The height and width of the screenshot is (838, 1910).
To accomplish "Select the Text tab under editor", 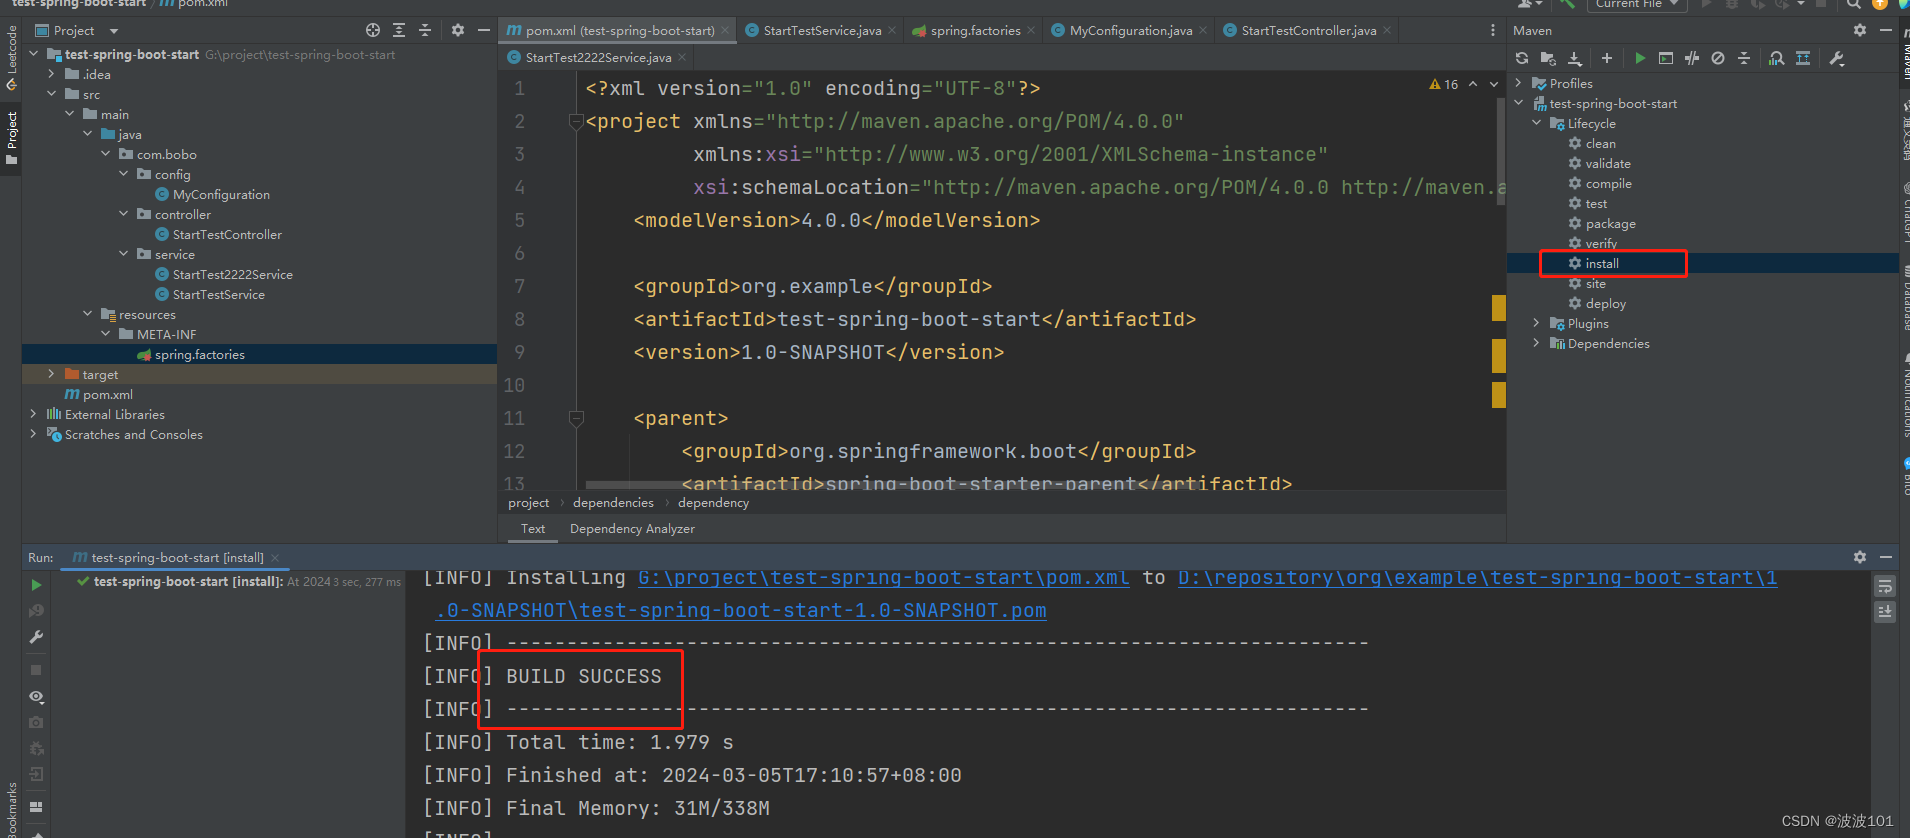I will tap(533, 529).
